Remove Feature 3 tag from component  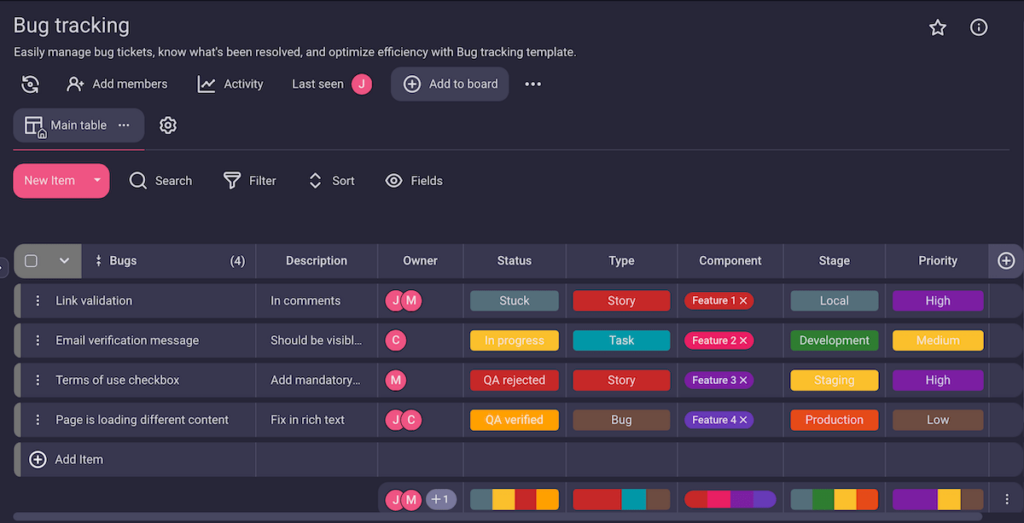[744, 380]
